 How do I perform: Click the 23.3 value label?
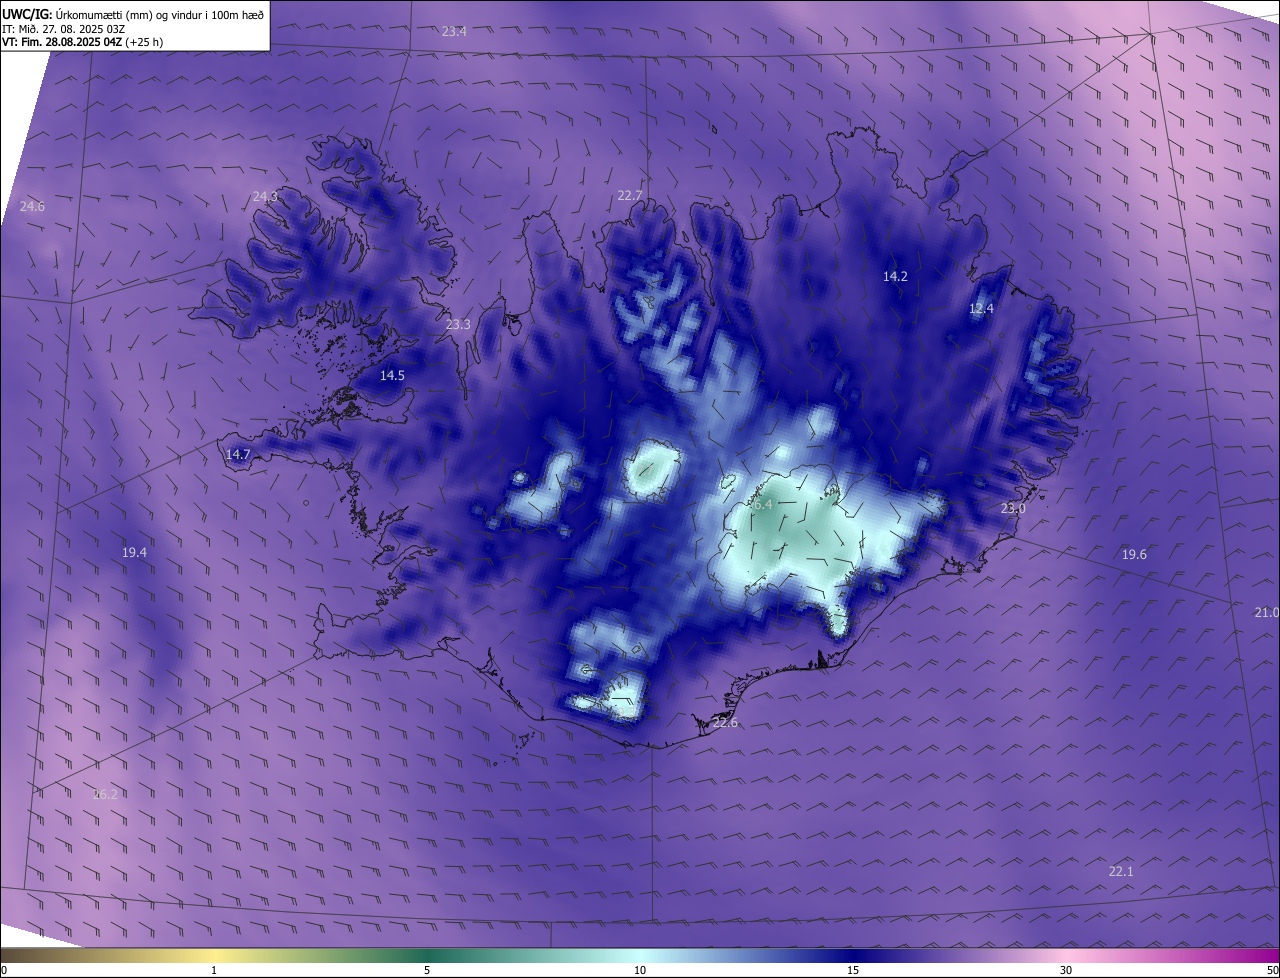(458, 325)
